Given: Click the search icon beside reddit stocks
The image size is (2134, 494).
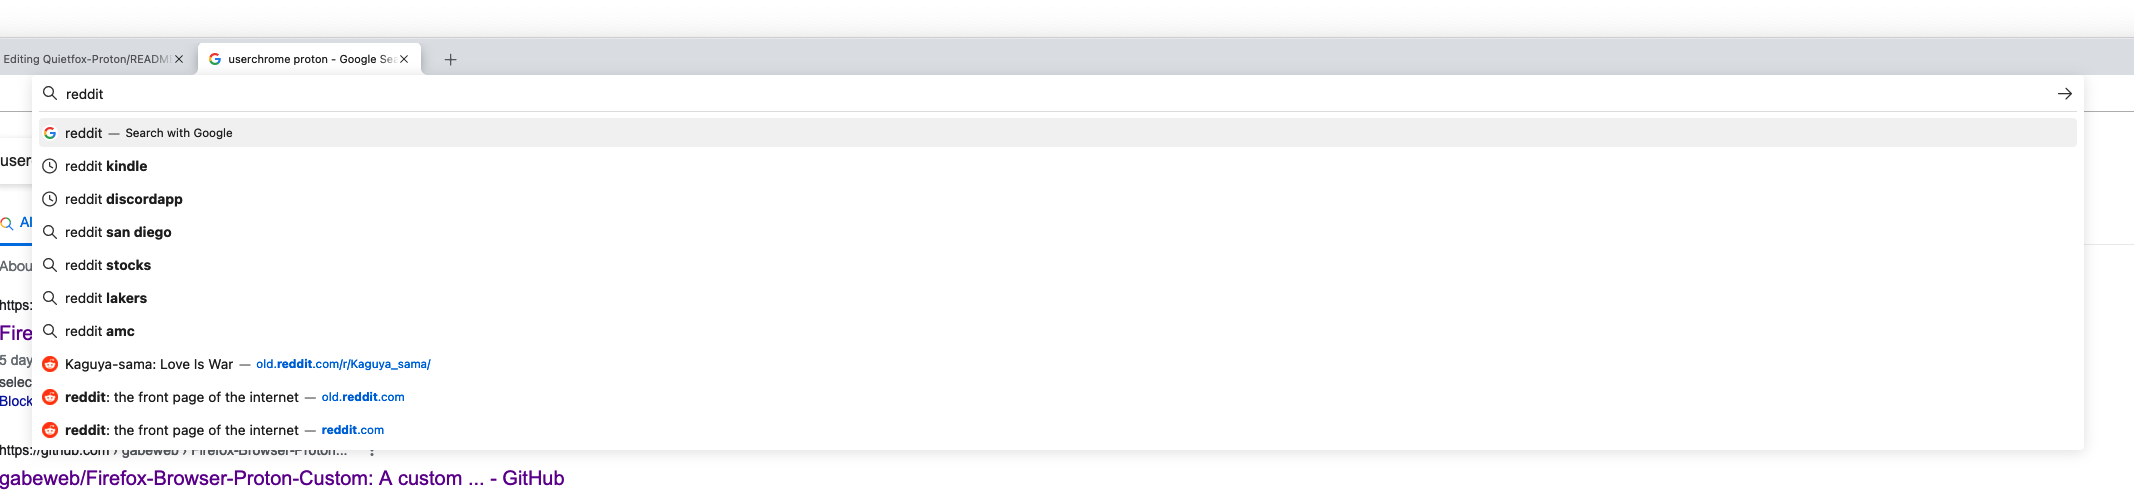Looking at the screenshot, I should coord(49,265).
